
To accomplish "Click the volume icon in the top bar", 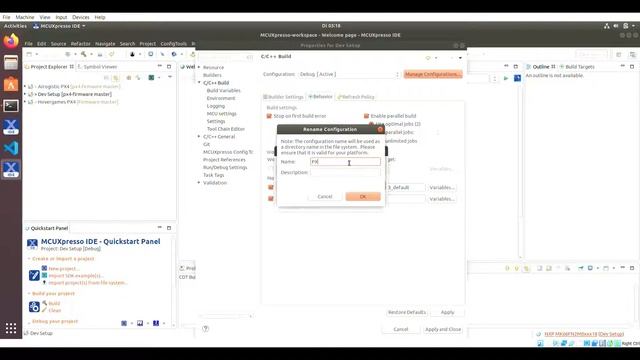I will pos(616,26).
